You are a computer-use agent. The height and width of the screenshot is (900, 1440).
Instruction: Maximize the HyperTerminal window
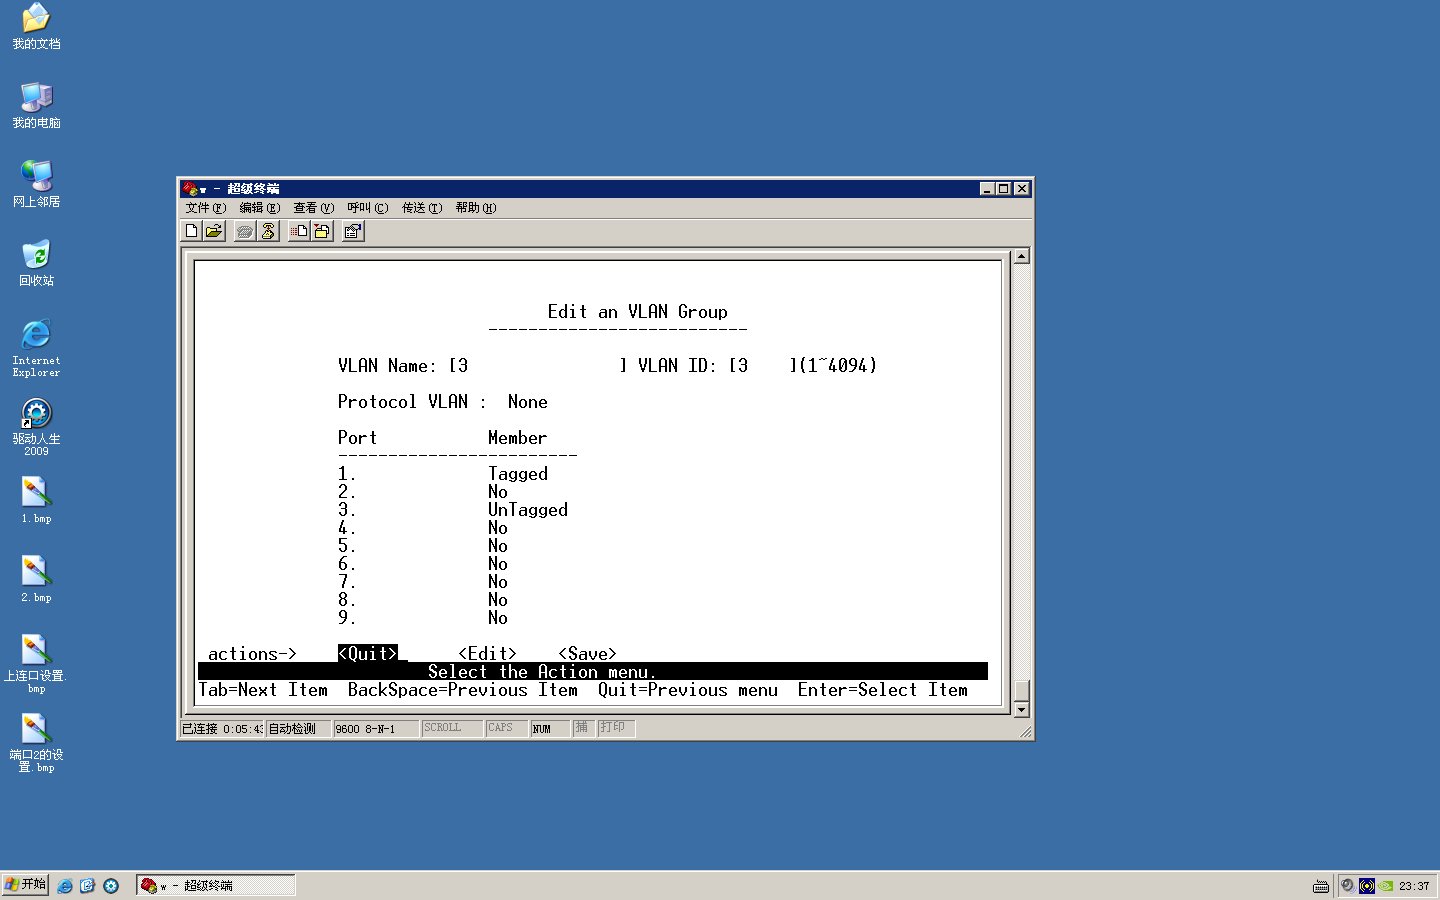[1004, 188]
